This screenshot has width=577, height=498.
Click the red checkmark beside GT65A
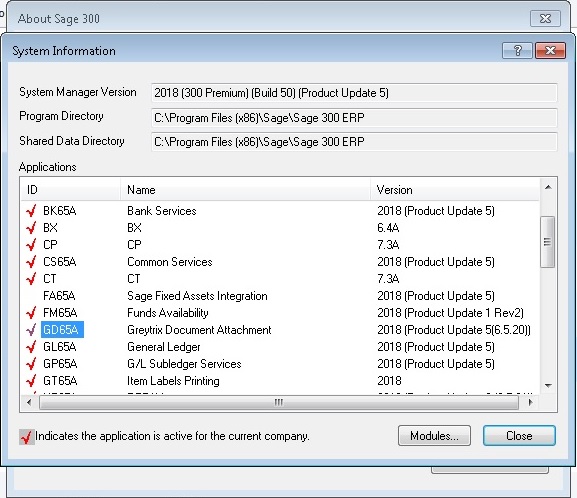pyautogui.click(x=31, y=381)
